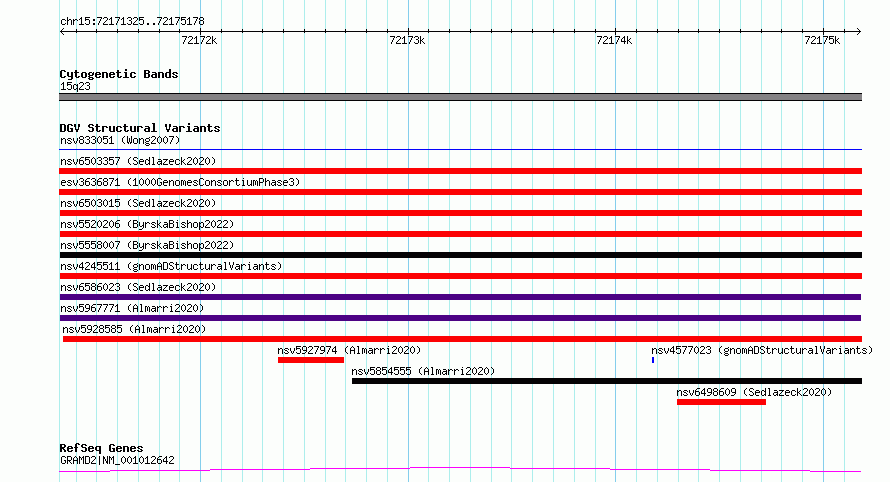Click the 15q23 band label

click(75, 86)
